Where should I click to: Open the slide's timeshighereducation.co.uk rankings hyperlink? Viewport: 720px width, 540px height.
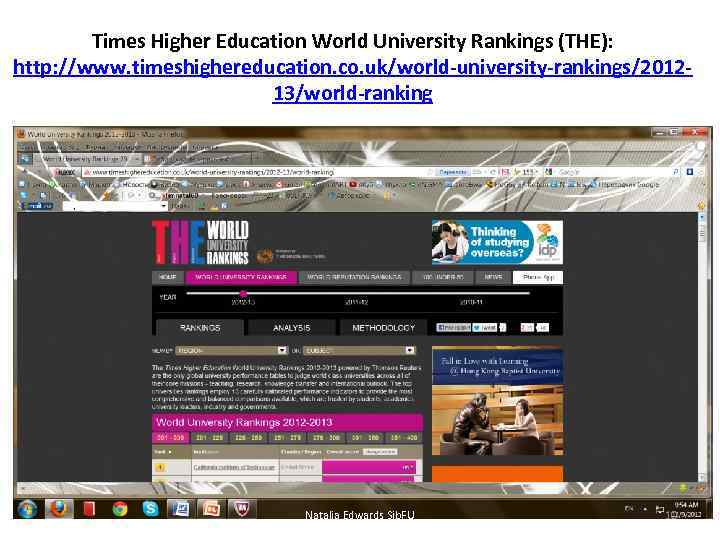pos(353,80)
